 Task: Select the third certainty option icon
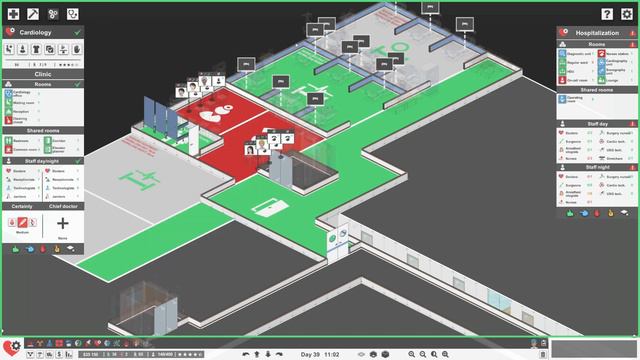click(33, 222)
